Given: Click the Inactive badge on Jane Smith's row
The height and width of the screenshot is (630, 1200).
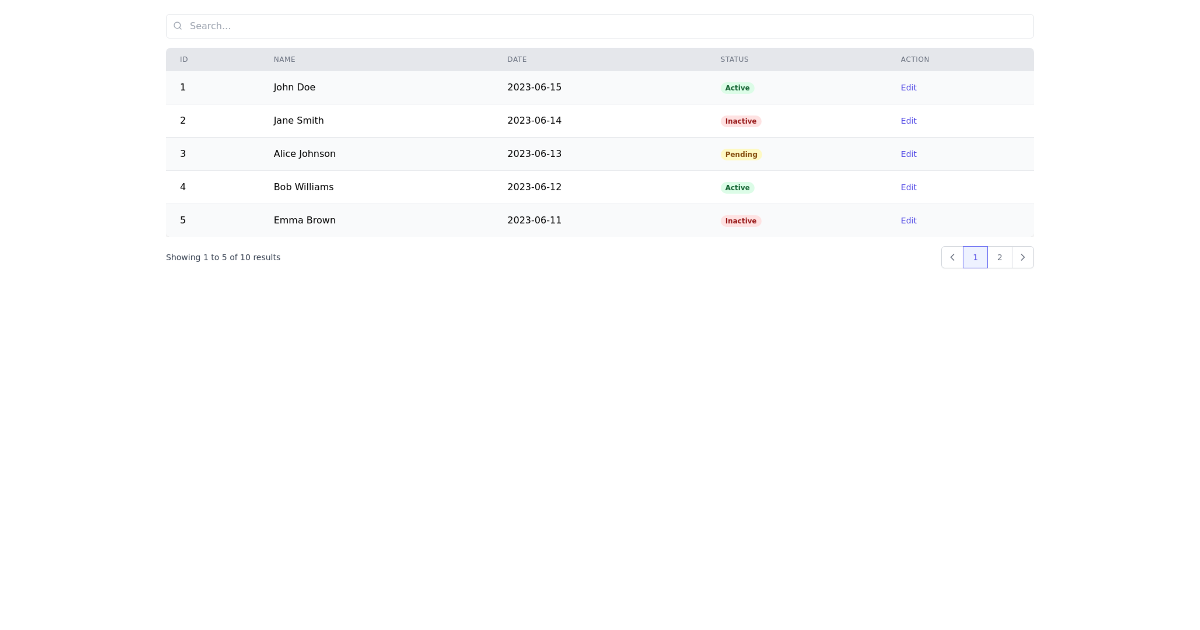Looking at the screenshot, I should coord(740,120).
